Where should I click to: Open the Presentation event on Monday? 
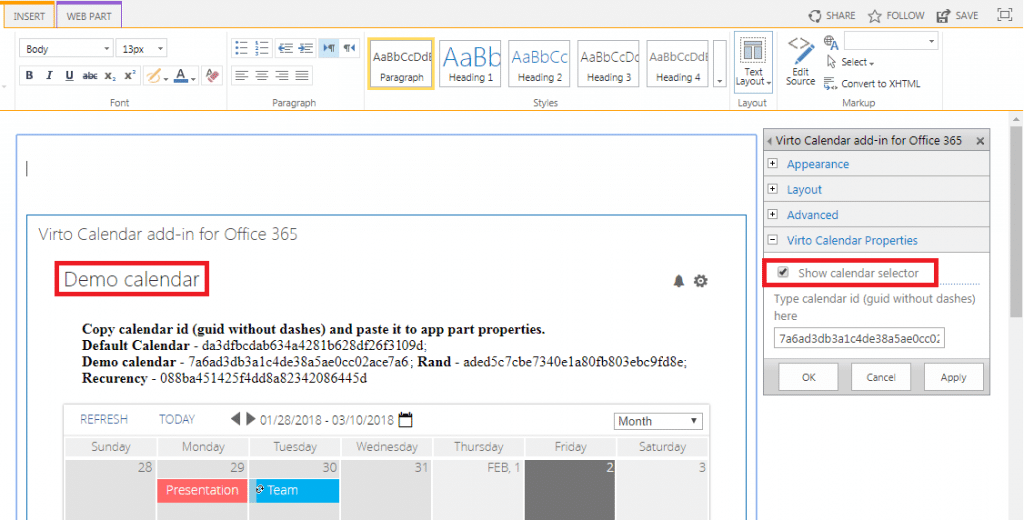tap(202, 490)
